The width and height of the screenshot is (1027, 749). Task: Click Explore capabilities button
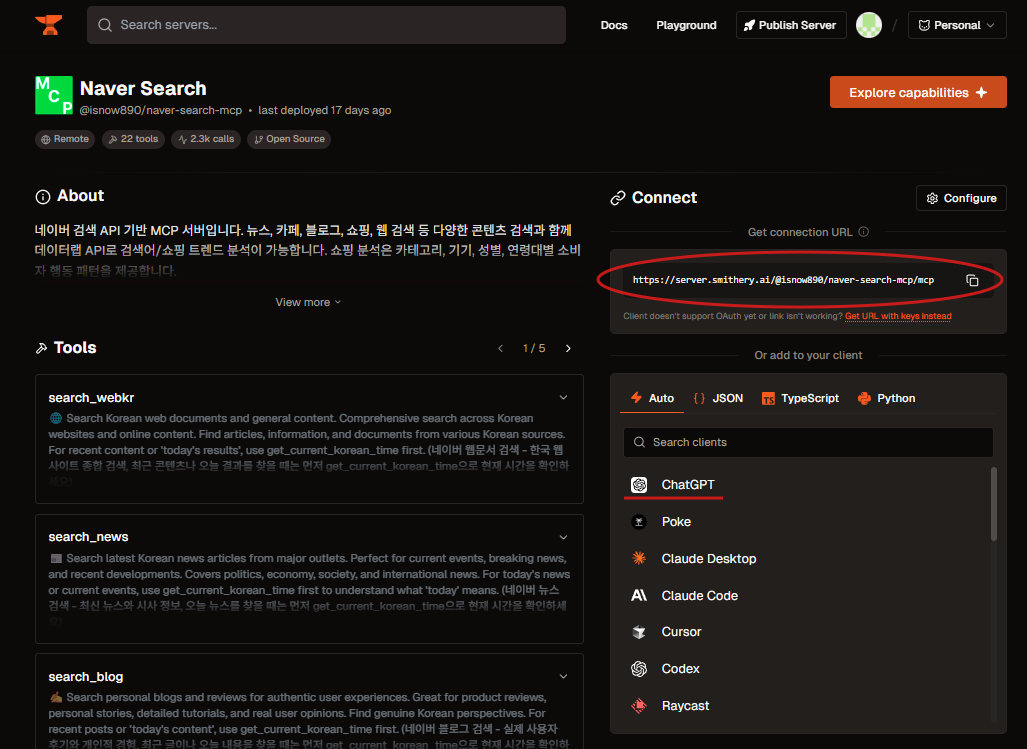pyautogui.click(x=918, y=92)
